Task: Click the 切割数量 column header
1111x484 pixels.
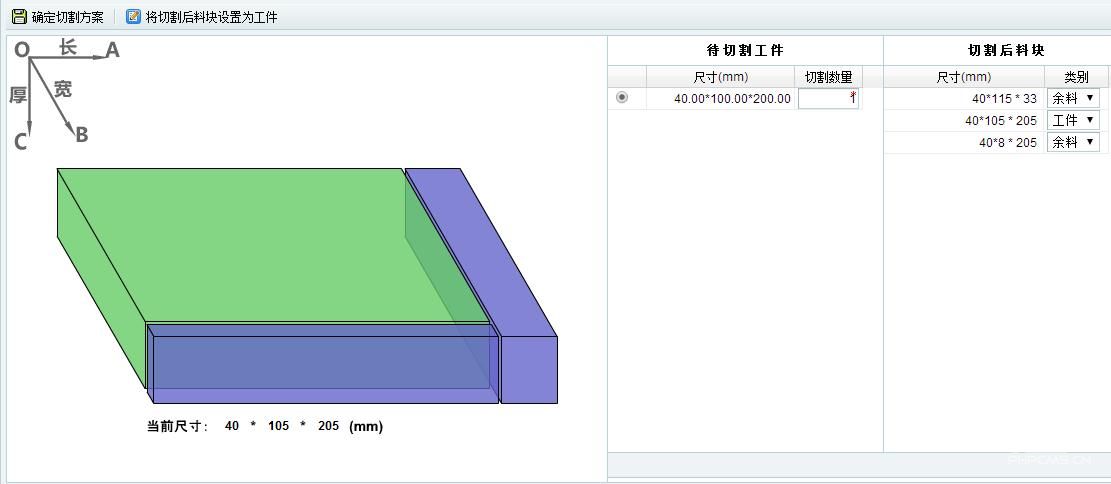Action: (828, 77)
